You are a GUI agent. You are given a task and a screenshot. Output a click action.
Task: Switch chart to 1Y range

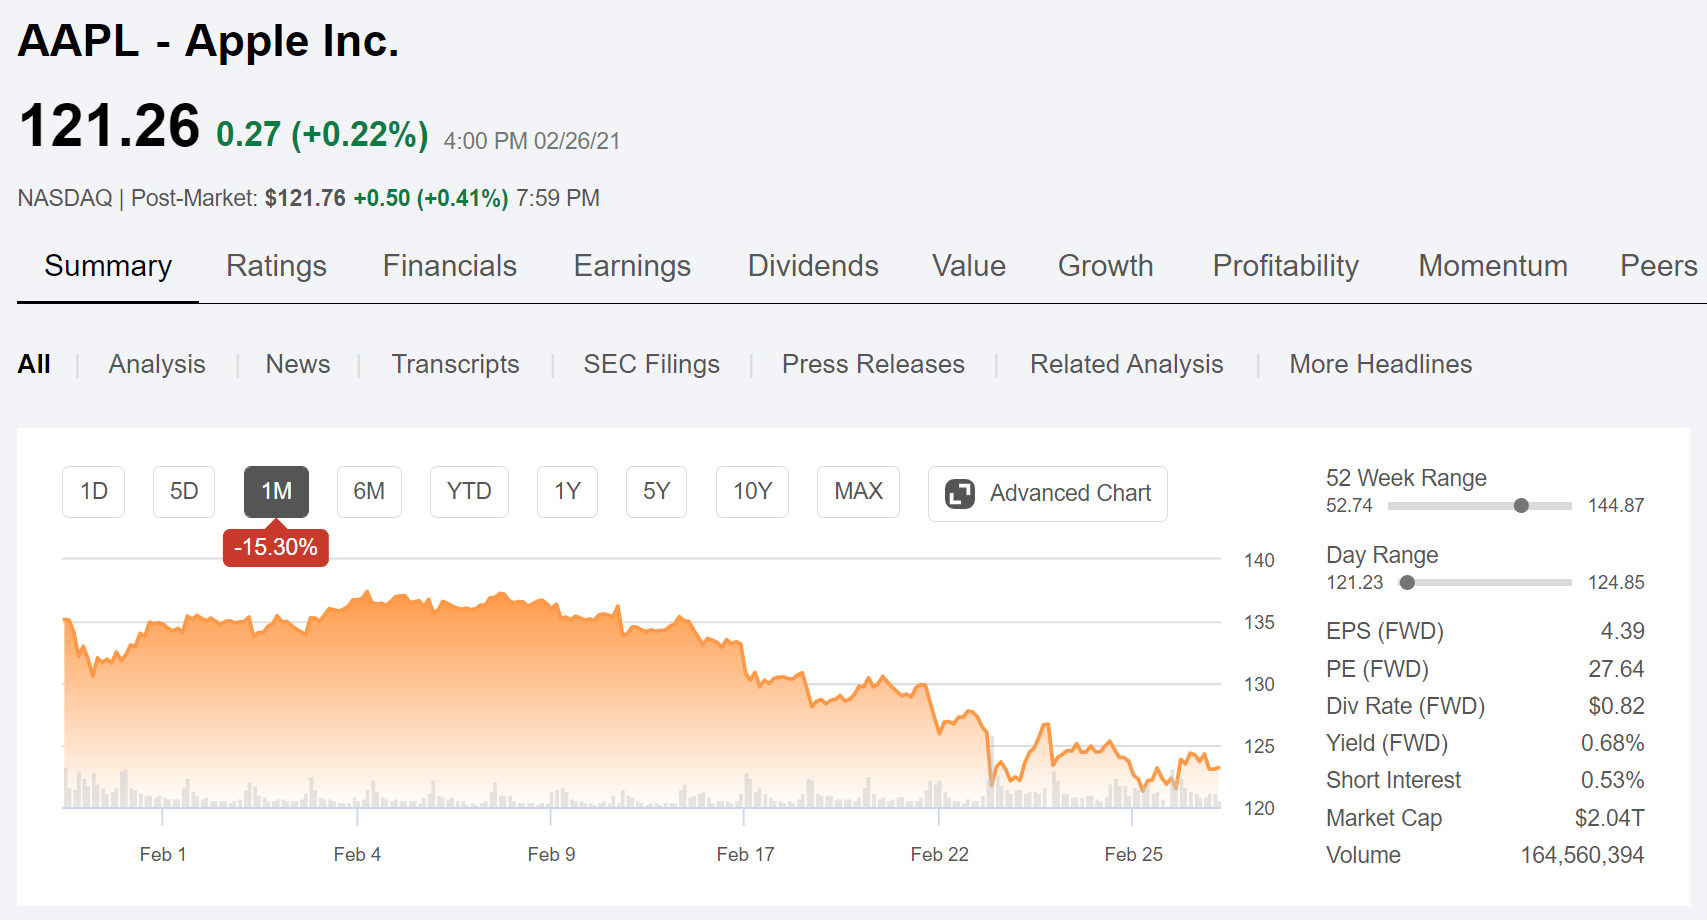click(567, 492)
